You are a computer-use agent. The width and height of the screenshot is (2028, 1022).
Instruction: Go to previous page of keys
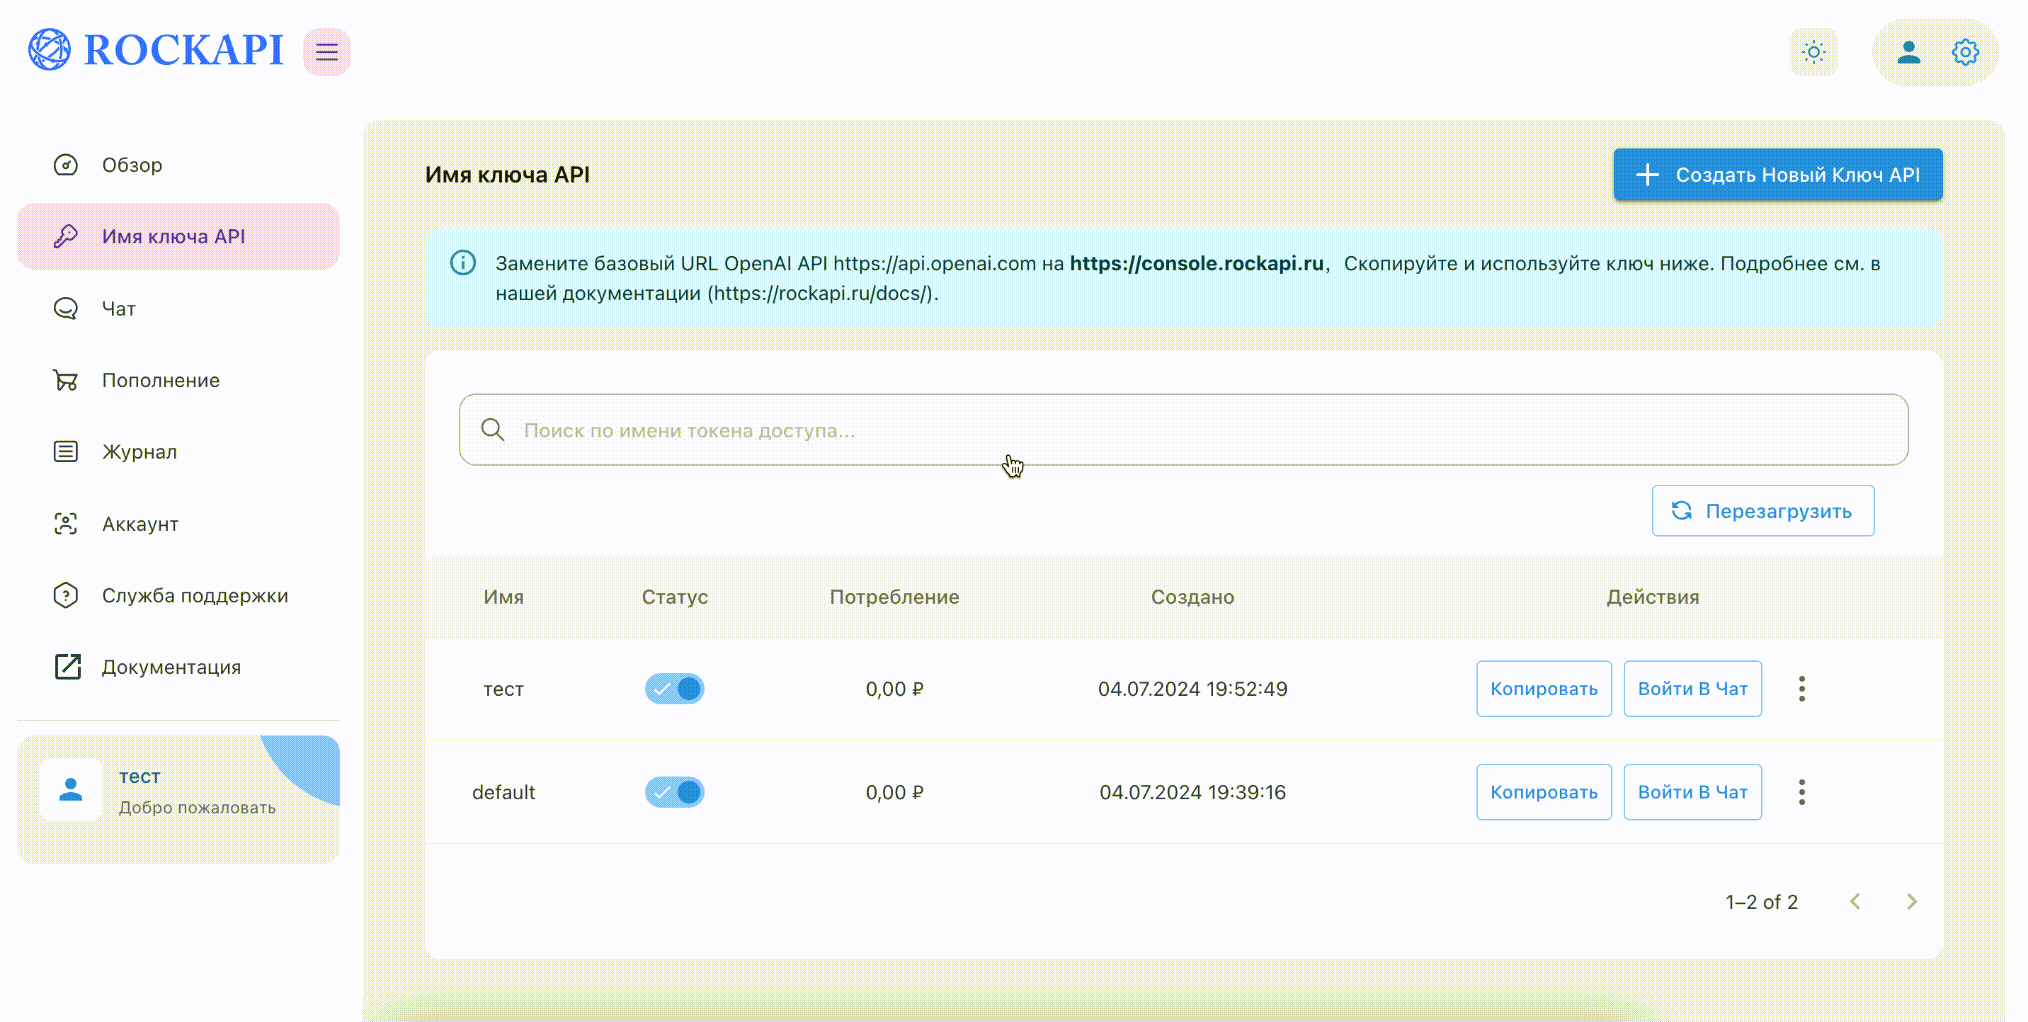pyautogui.click(x=1855, y=902)
